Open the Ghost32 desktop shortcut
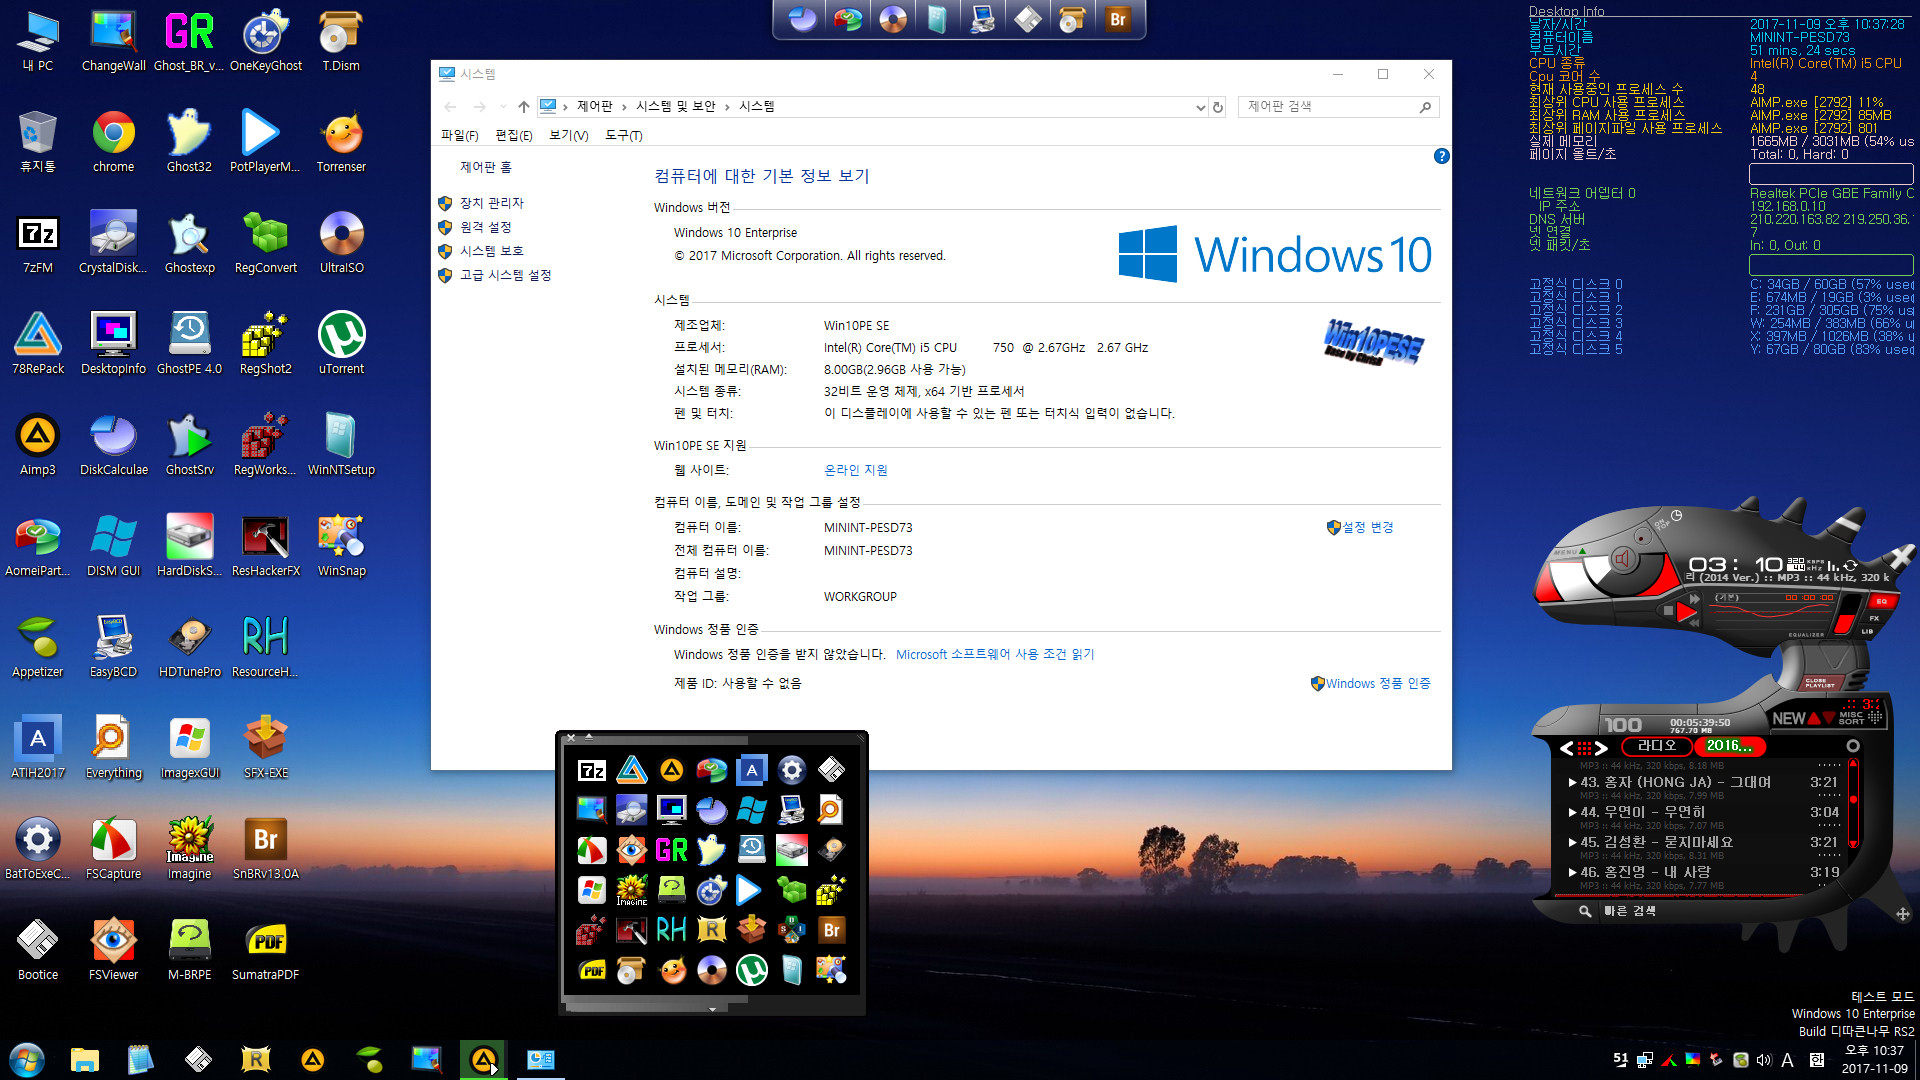The width and height of the screenshot is (1920, 1080). pos(189,142)
